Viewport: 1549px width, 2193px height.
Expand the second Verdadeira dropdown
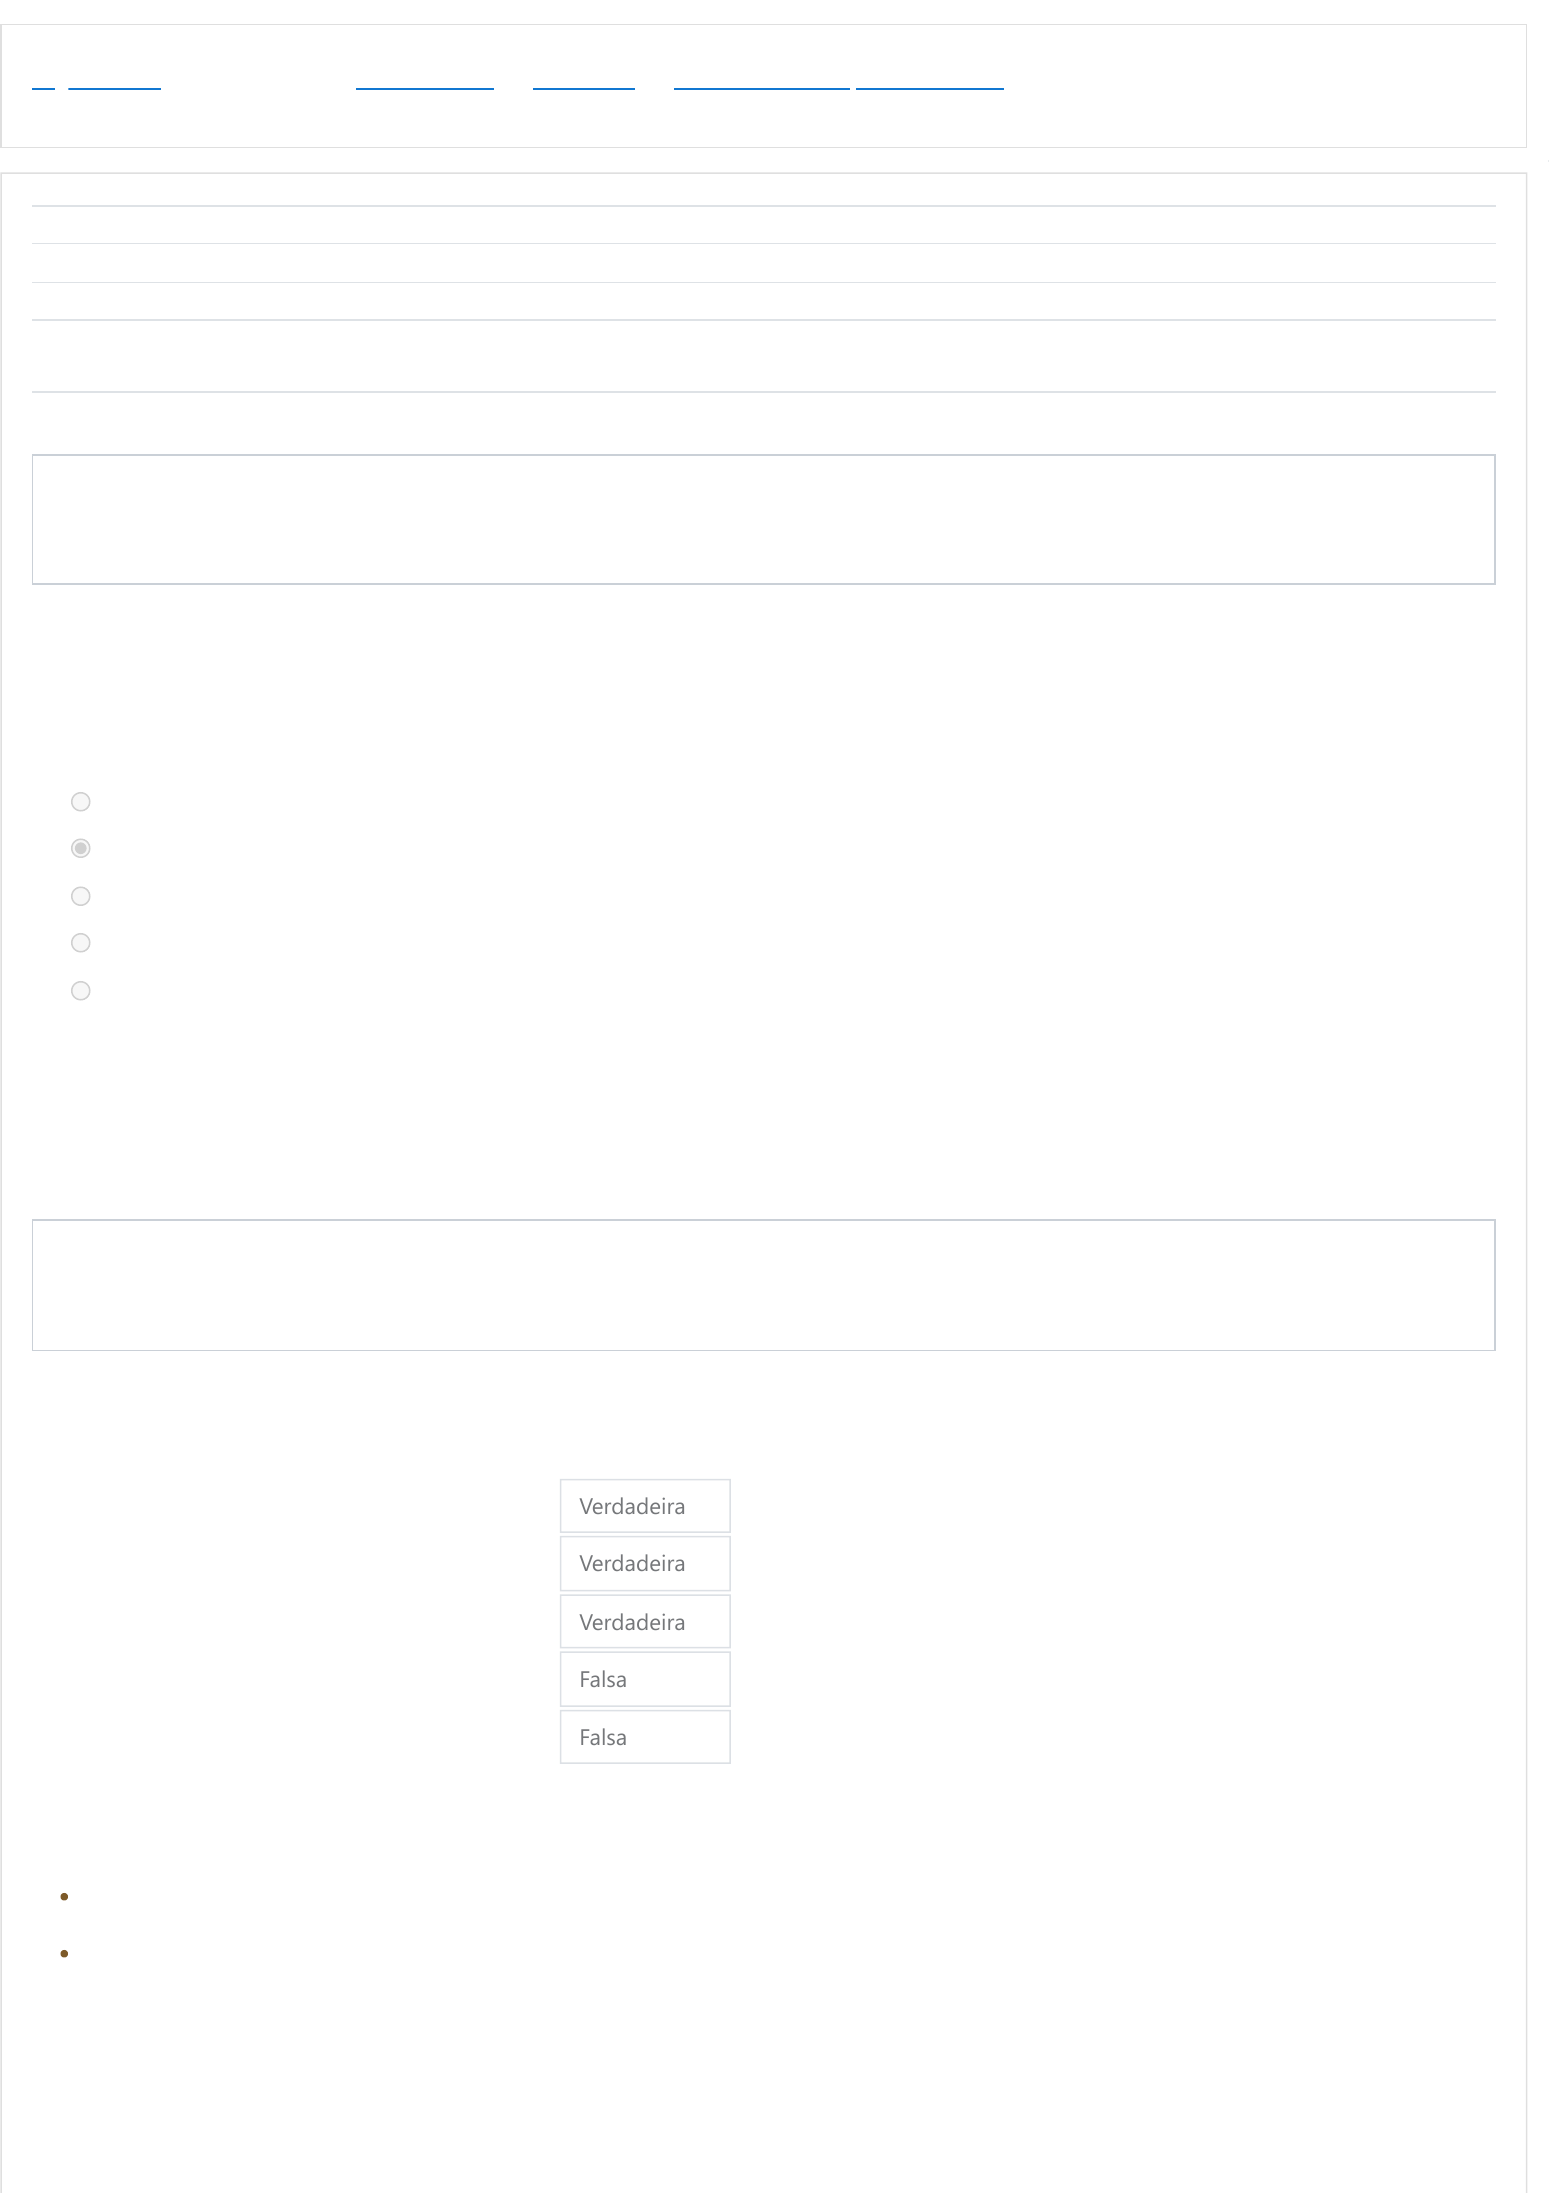point(645,1563)
